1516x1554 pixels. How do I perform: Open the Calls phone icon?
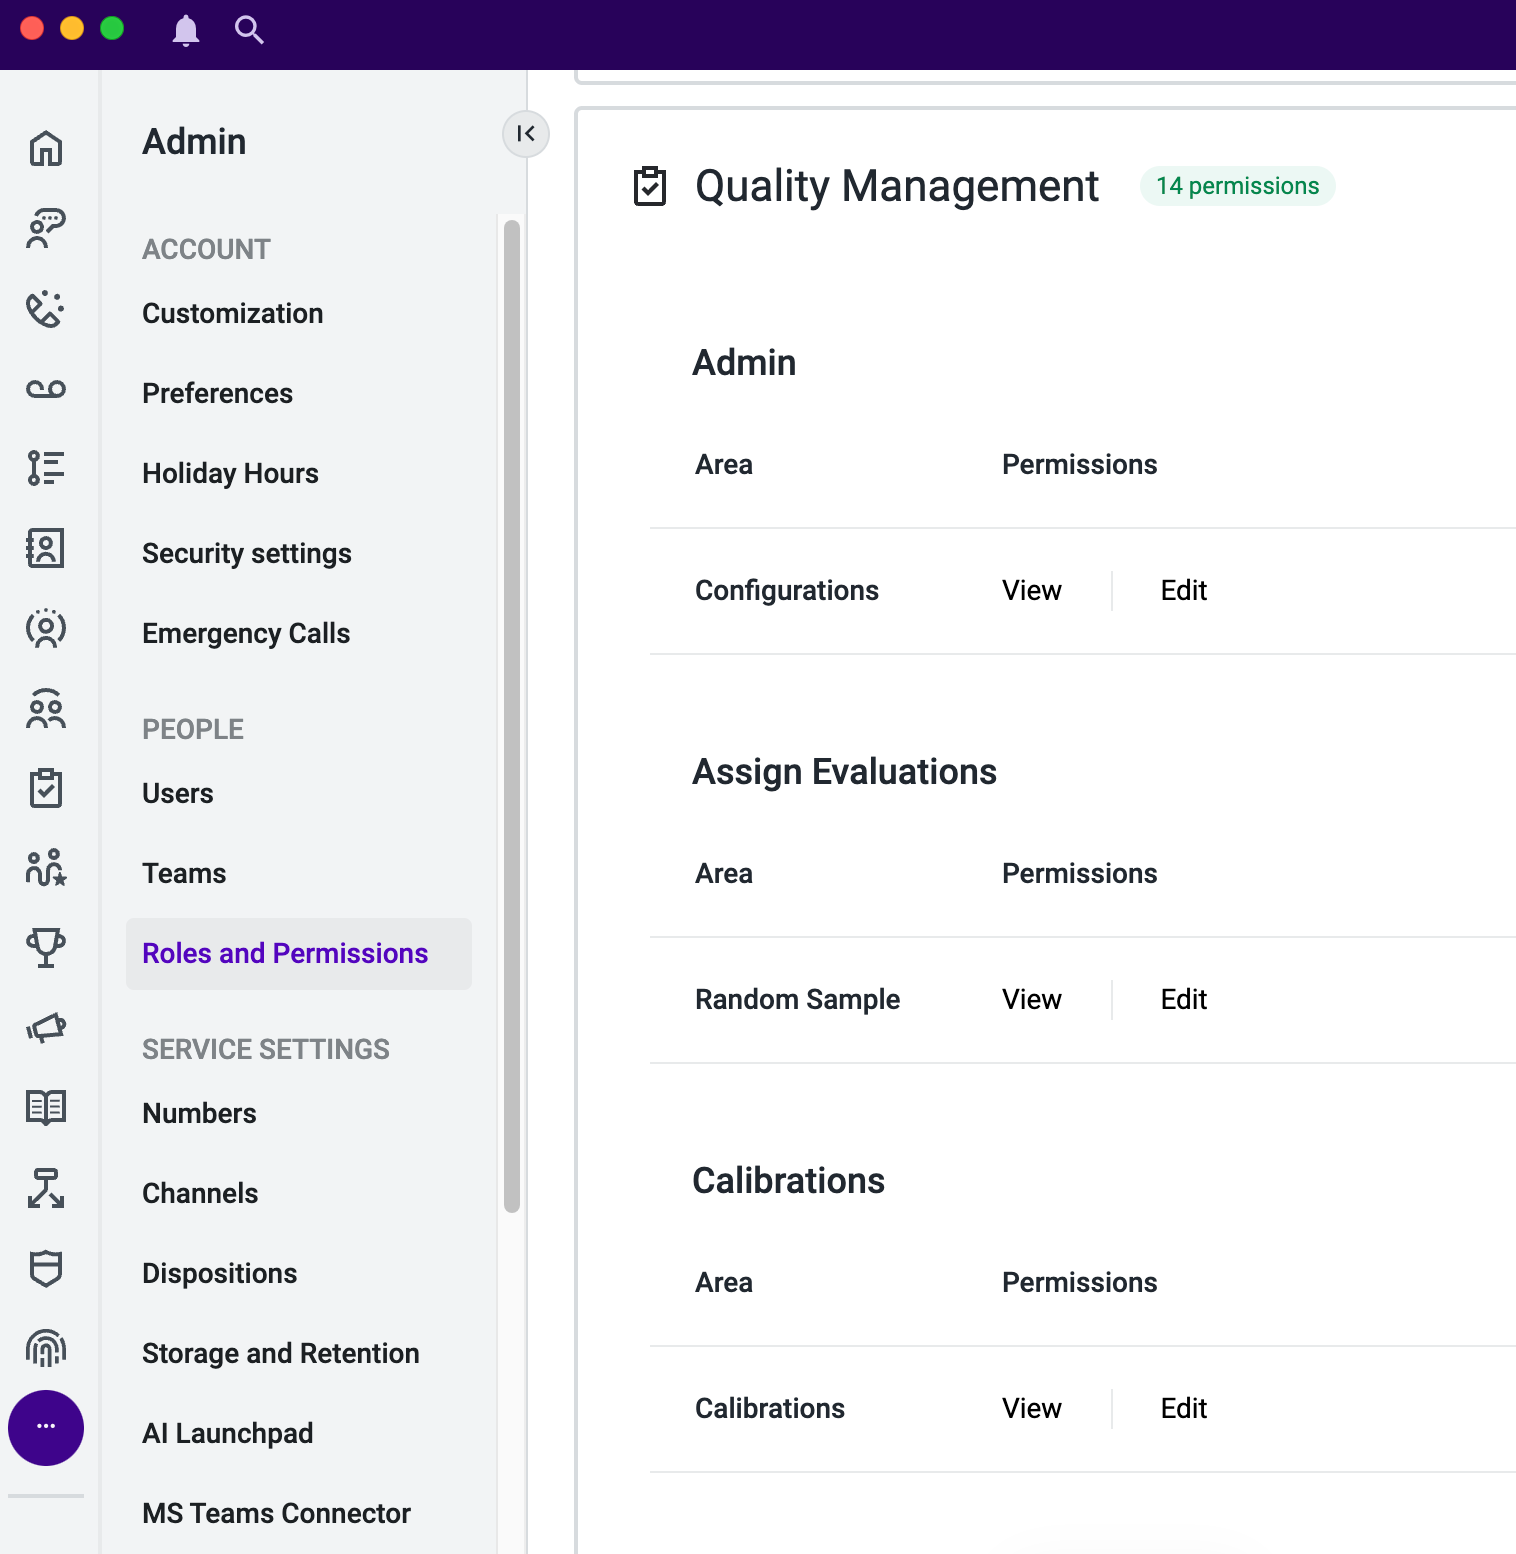tap(46, 309)
